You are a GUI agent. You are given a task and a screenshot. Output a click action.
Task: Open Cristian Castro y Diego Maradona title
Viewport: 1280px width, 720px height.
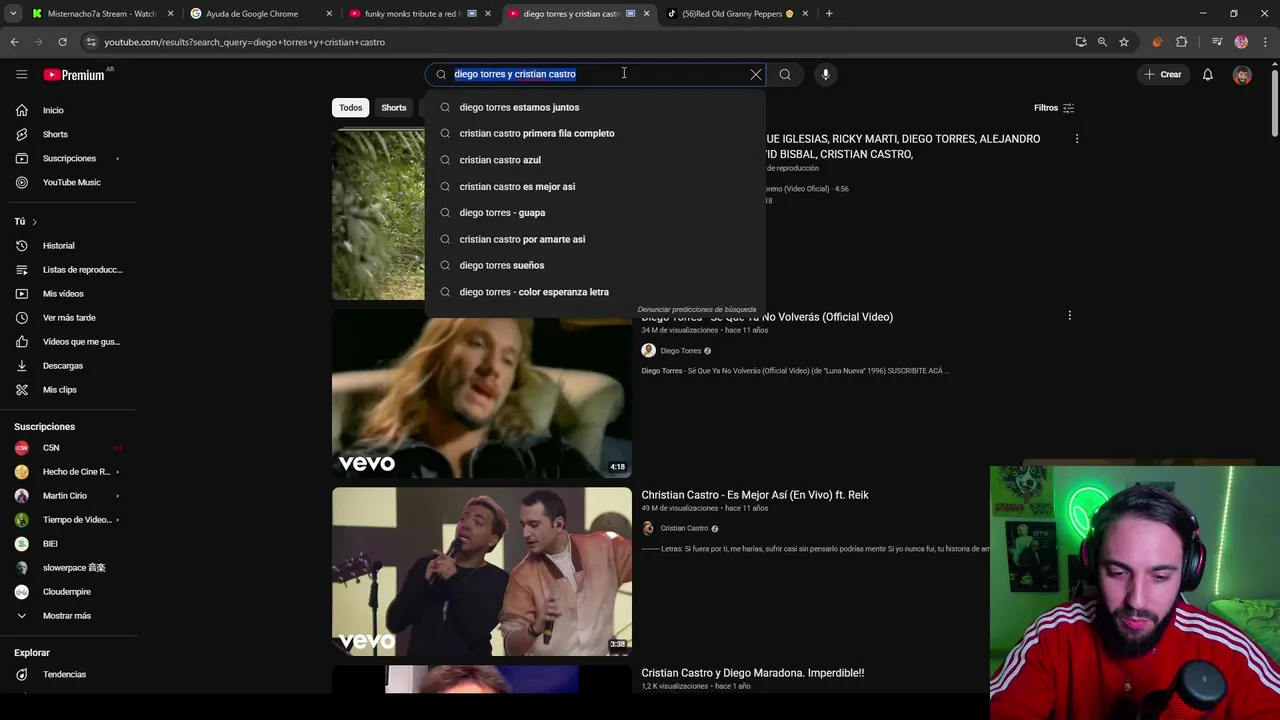pos(753,673)
